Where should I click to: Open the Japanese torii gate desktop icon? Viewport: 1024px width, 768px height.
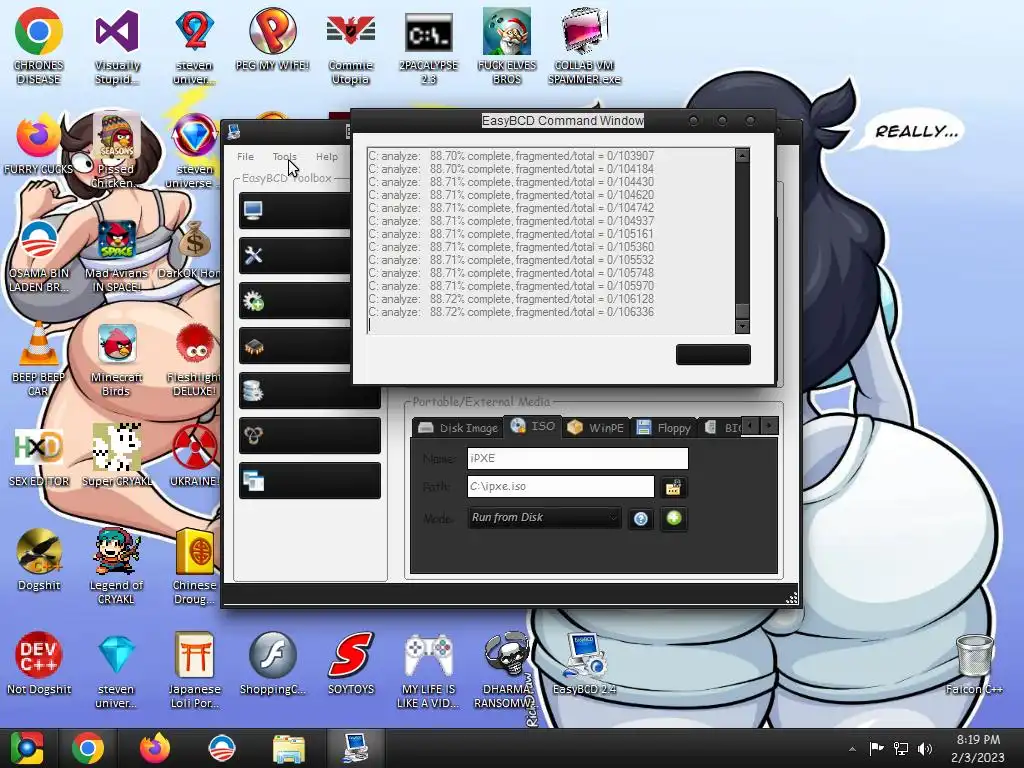pos(194,670)
